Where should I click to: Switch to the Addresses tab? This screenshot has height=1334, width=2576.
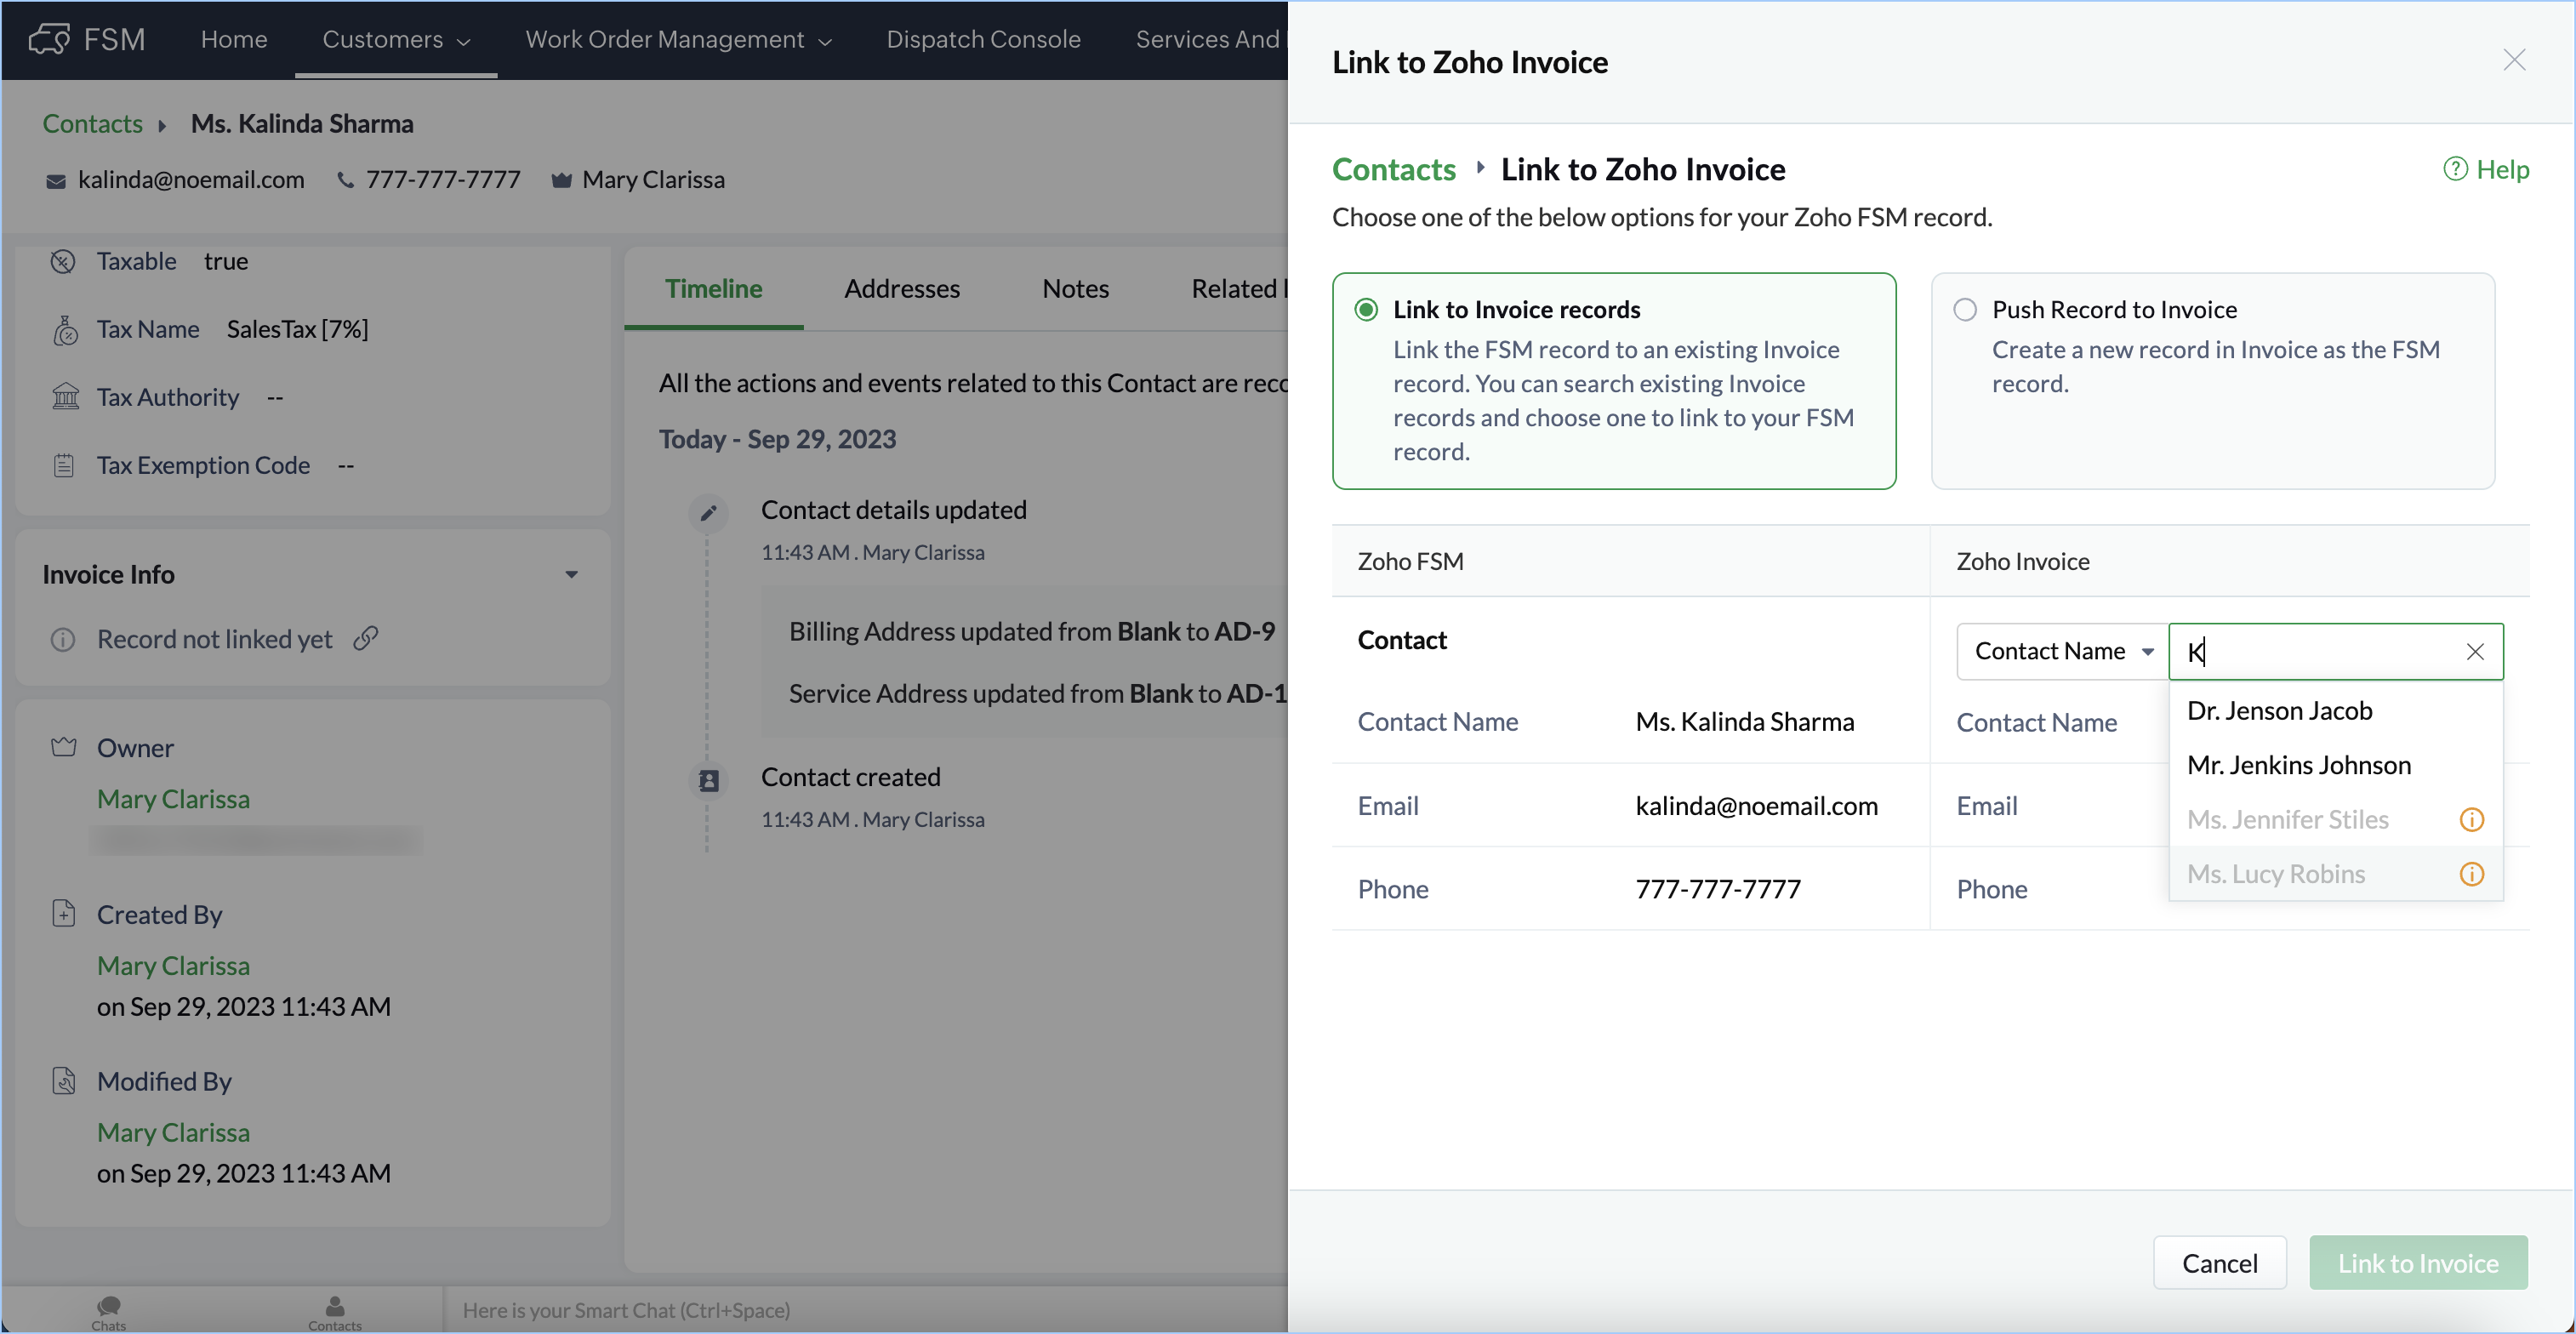[902, 289]
